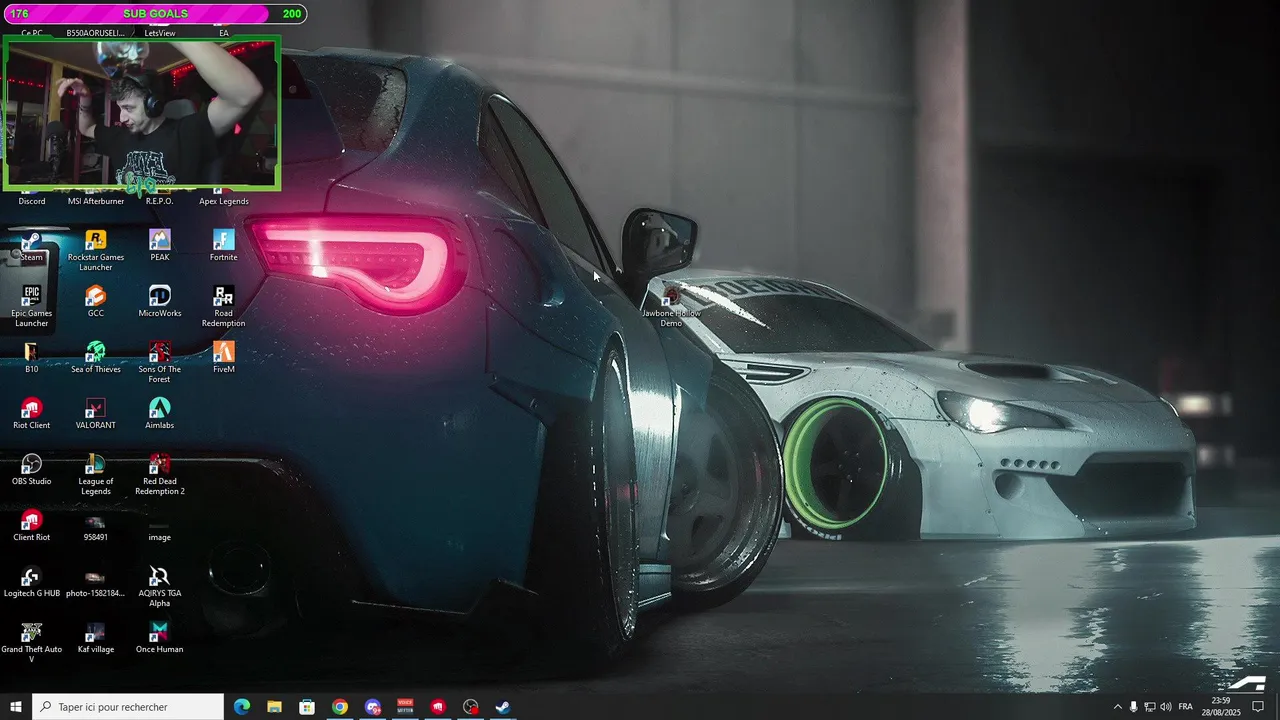Image resolution: width=1280 pixels, height=720 pixels.
Task: Select the Kaf village desktop icon
Action: coord(96,638)
